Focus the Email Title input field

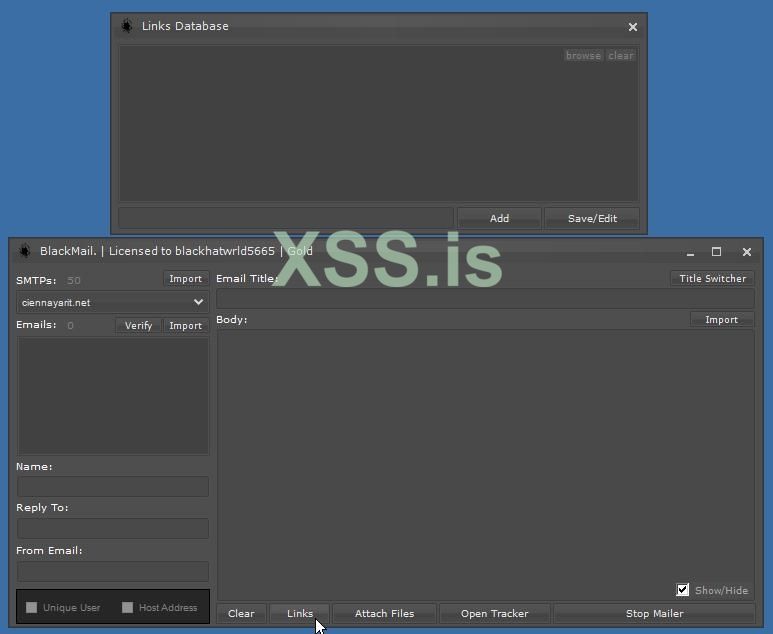point(485,299)
